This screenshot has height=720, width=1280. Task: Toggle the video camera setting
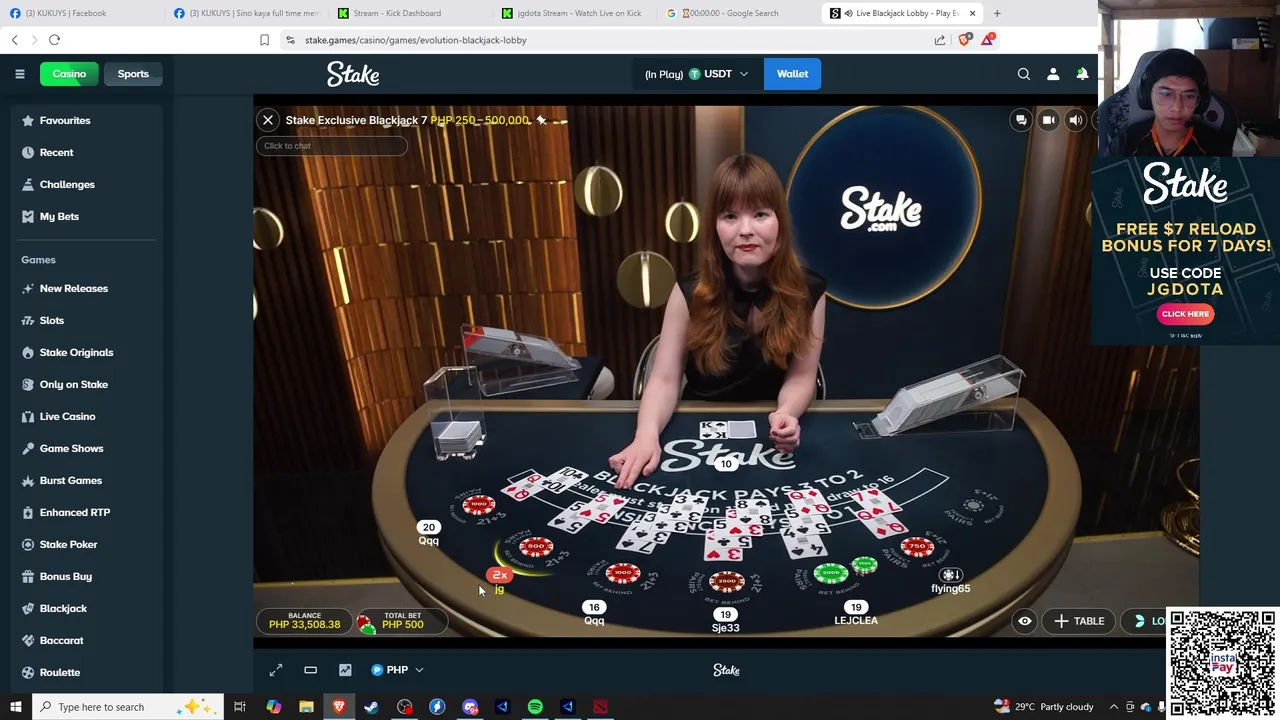click(1048, 120)
